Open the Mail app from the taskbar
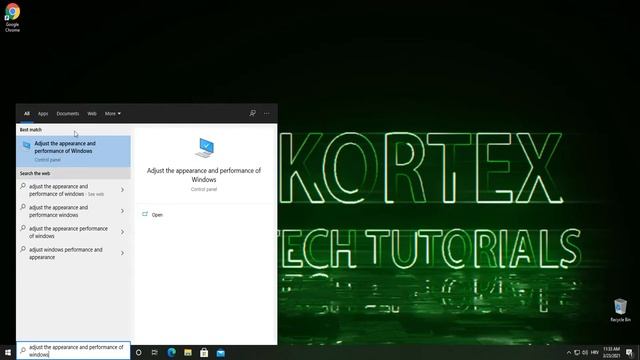This screenshot has height=360, width=640. [x=220, y=352]
